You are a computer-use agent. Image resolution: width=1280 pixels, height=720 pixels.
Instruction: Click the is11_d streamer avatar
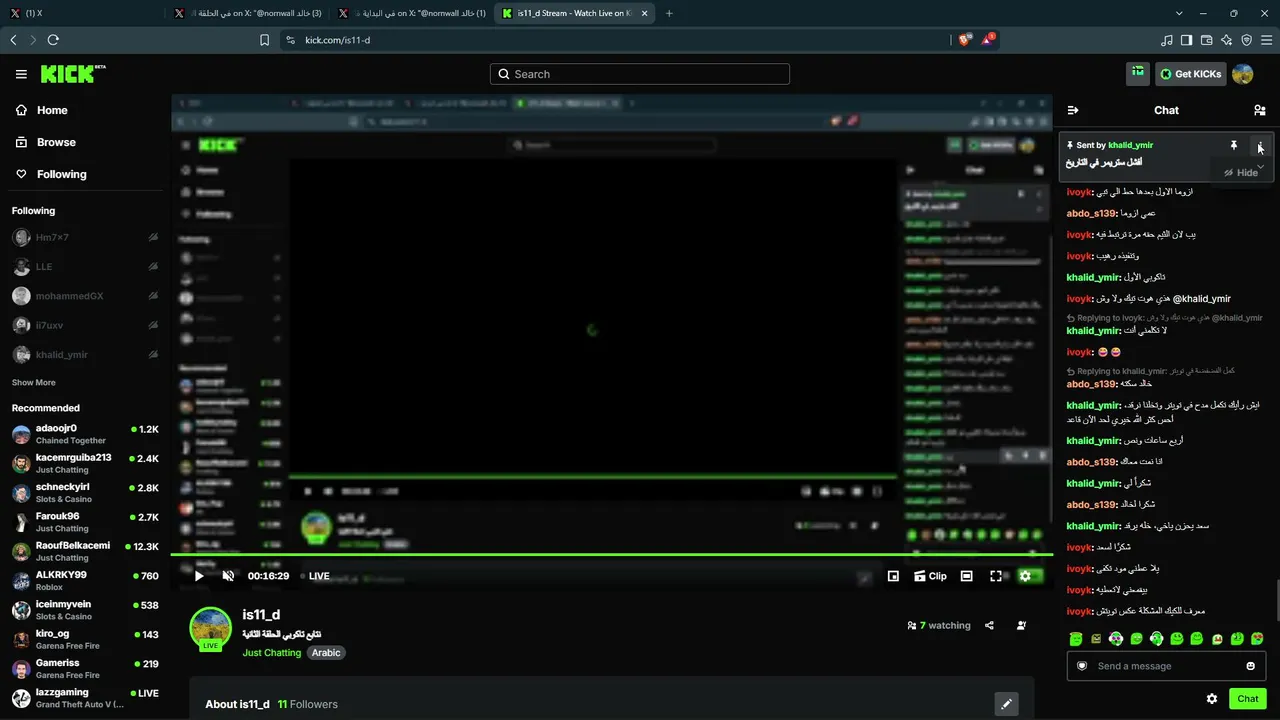click(x=211, y=628)
